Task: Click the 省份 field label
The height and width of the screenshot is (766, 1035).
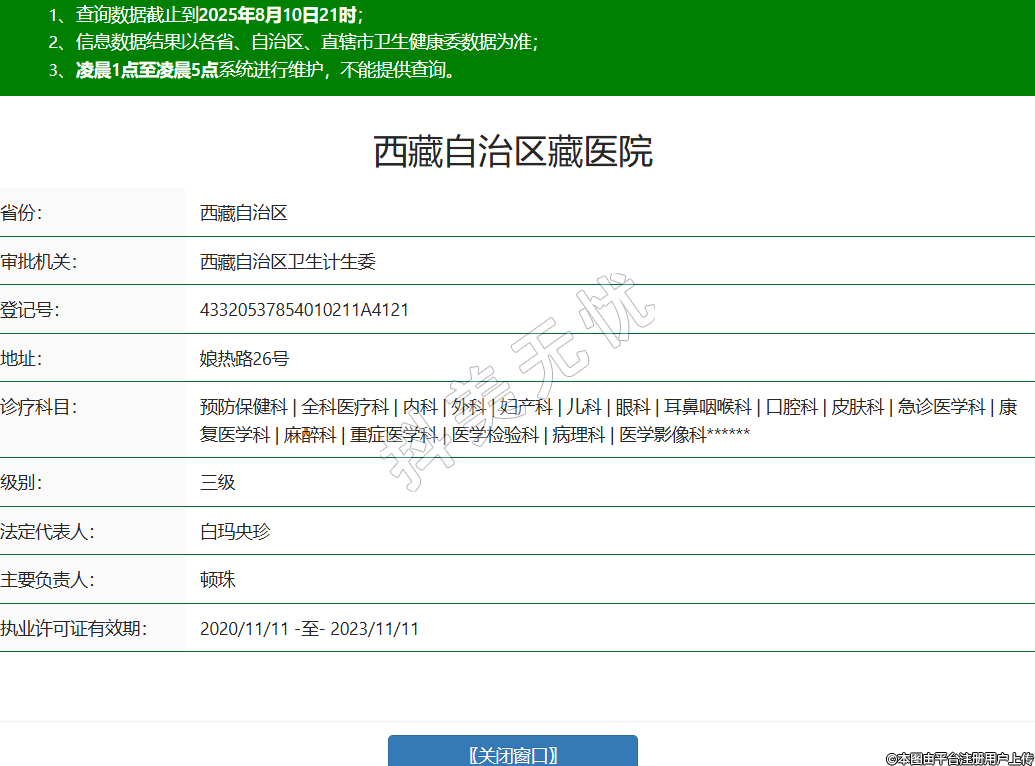Action: point(22,213)
